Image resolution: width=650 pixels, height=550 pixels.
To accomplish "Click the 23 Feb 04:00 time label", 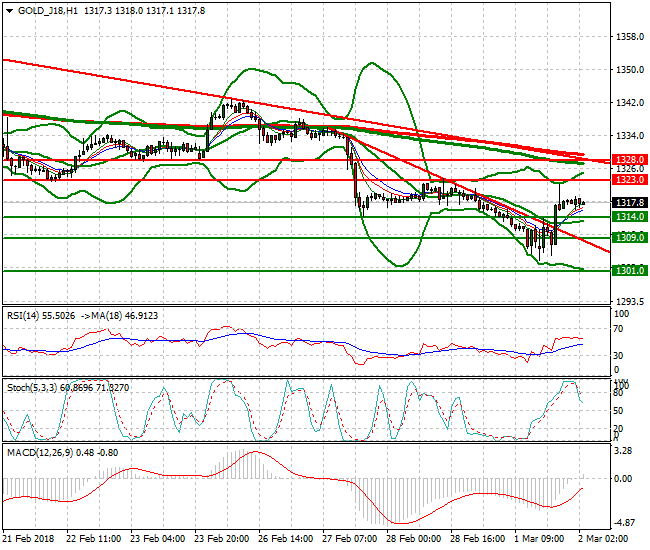I will (158, 539).
